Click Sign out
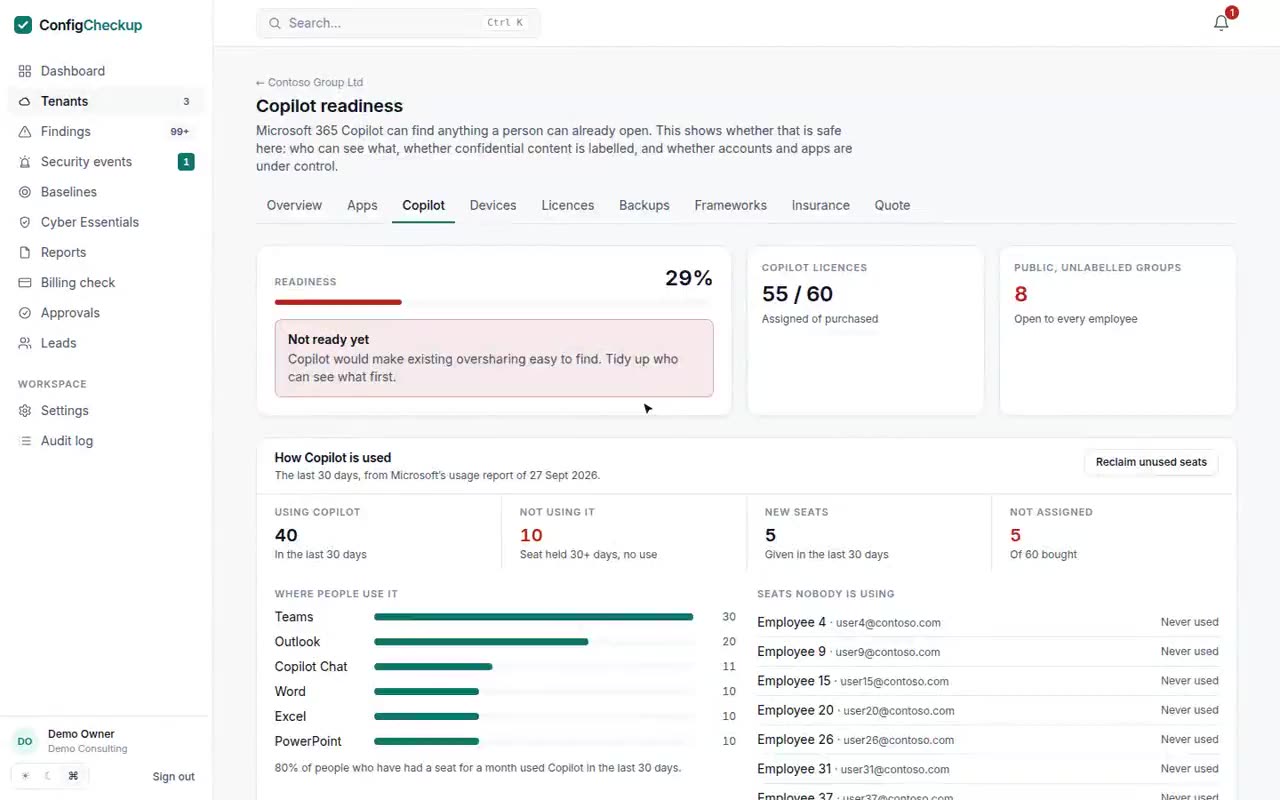 coord(174,777)
